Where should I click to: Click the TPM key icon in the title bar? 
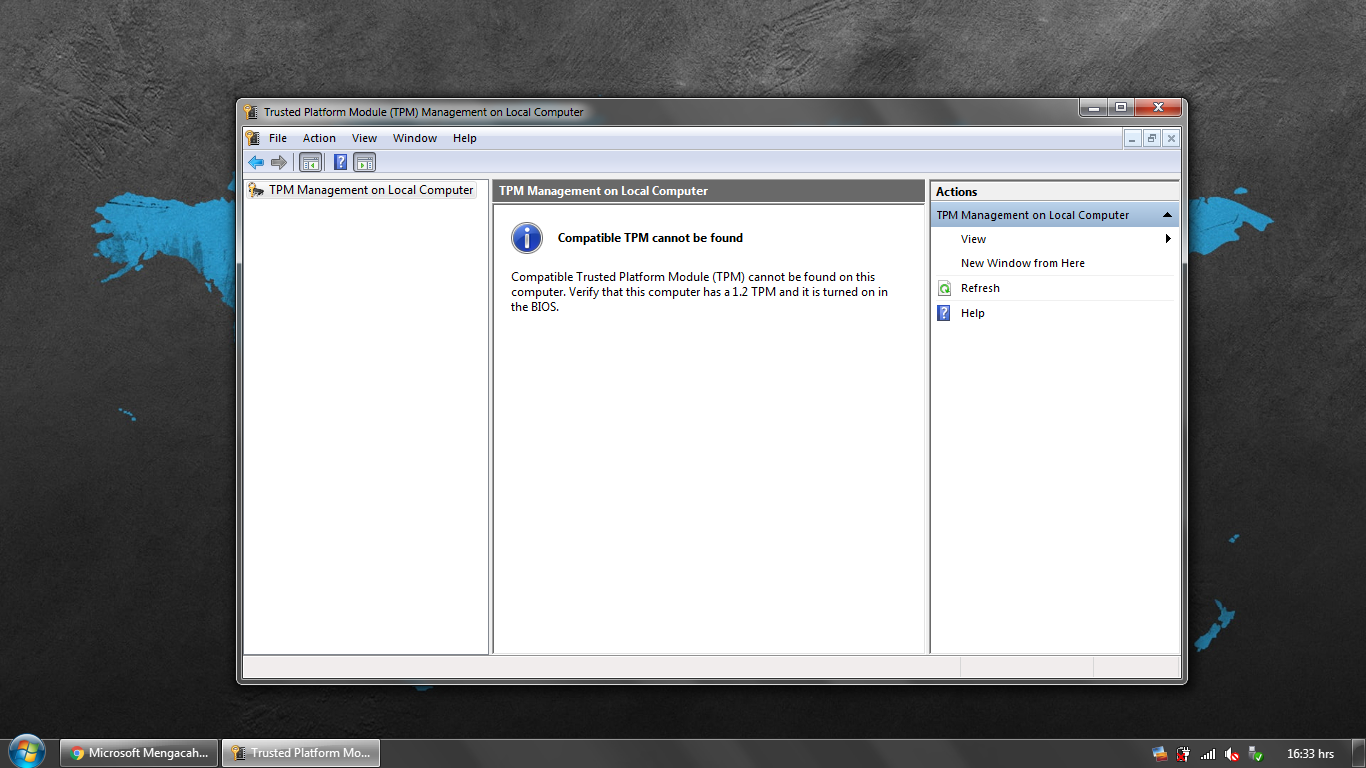251,112
